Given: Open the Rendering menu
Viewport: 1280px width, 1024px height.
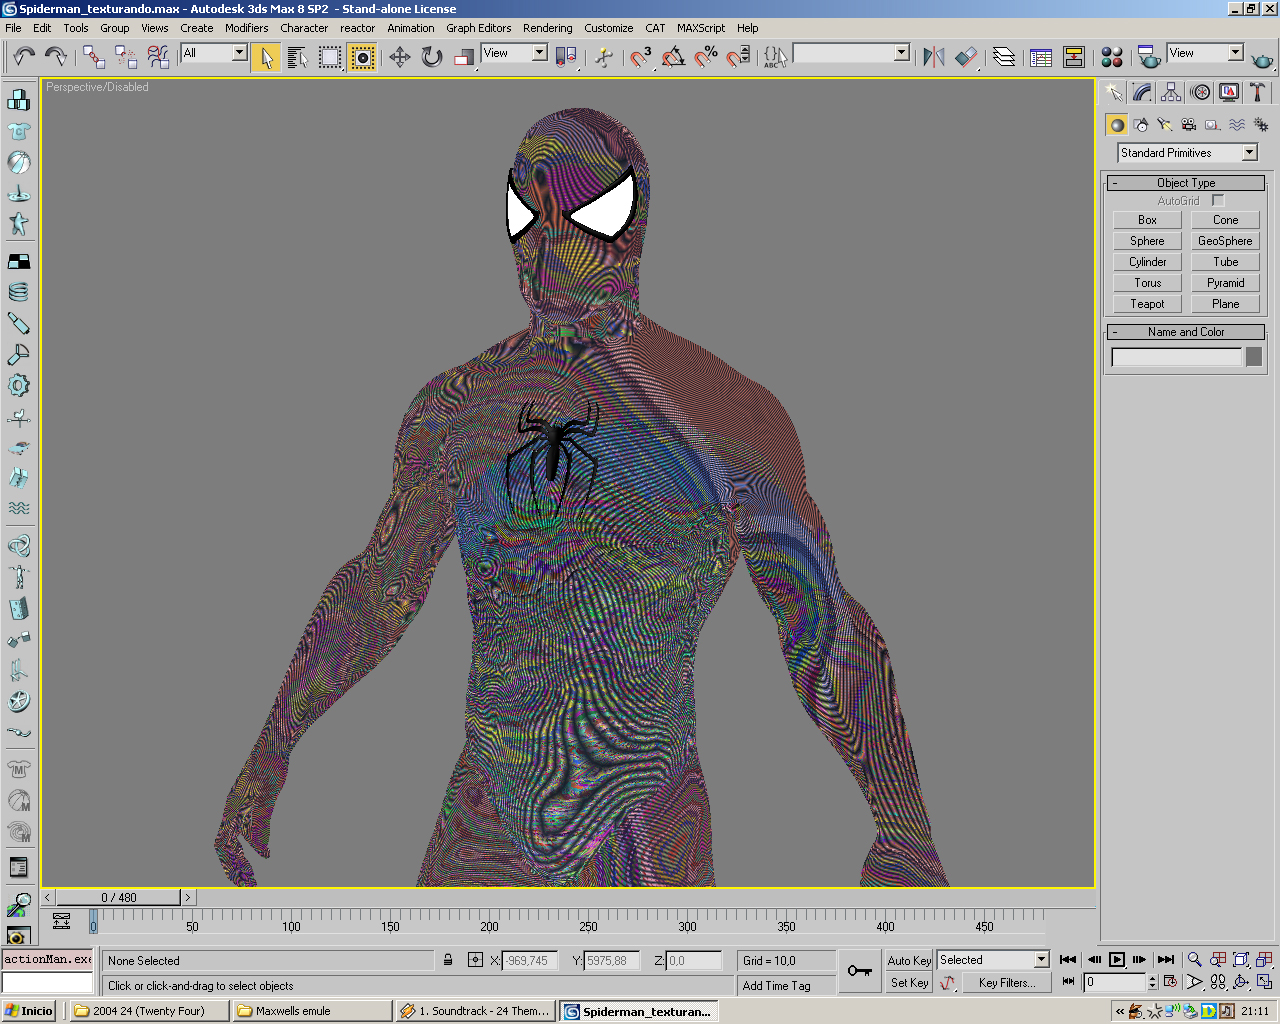Looking at the screenshot, I should pos(547,28).
